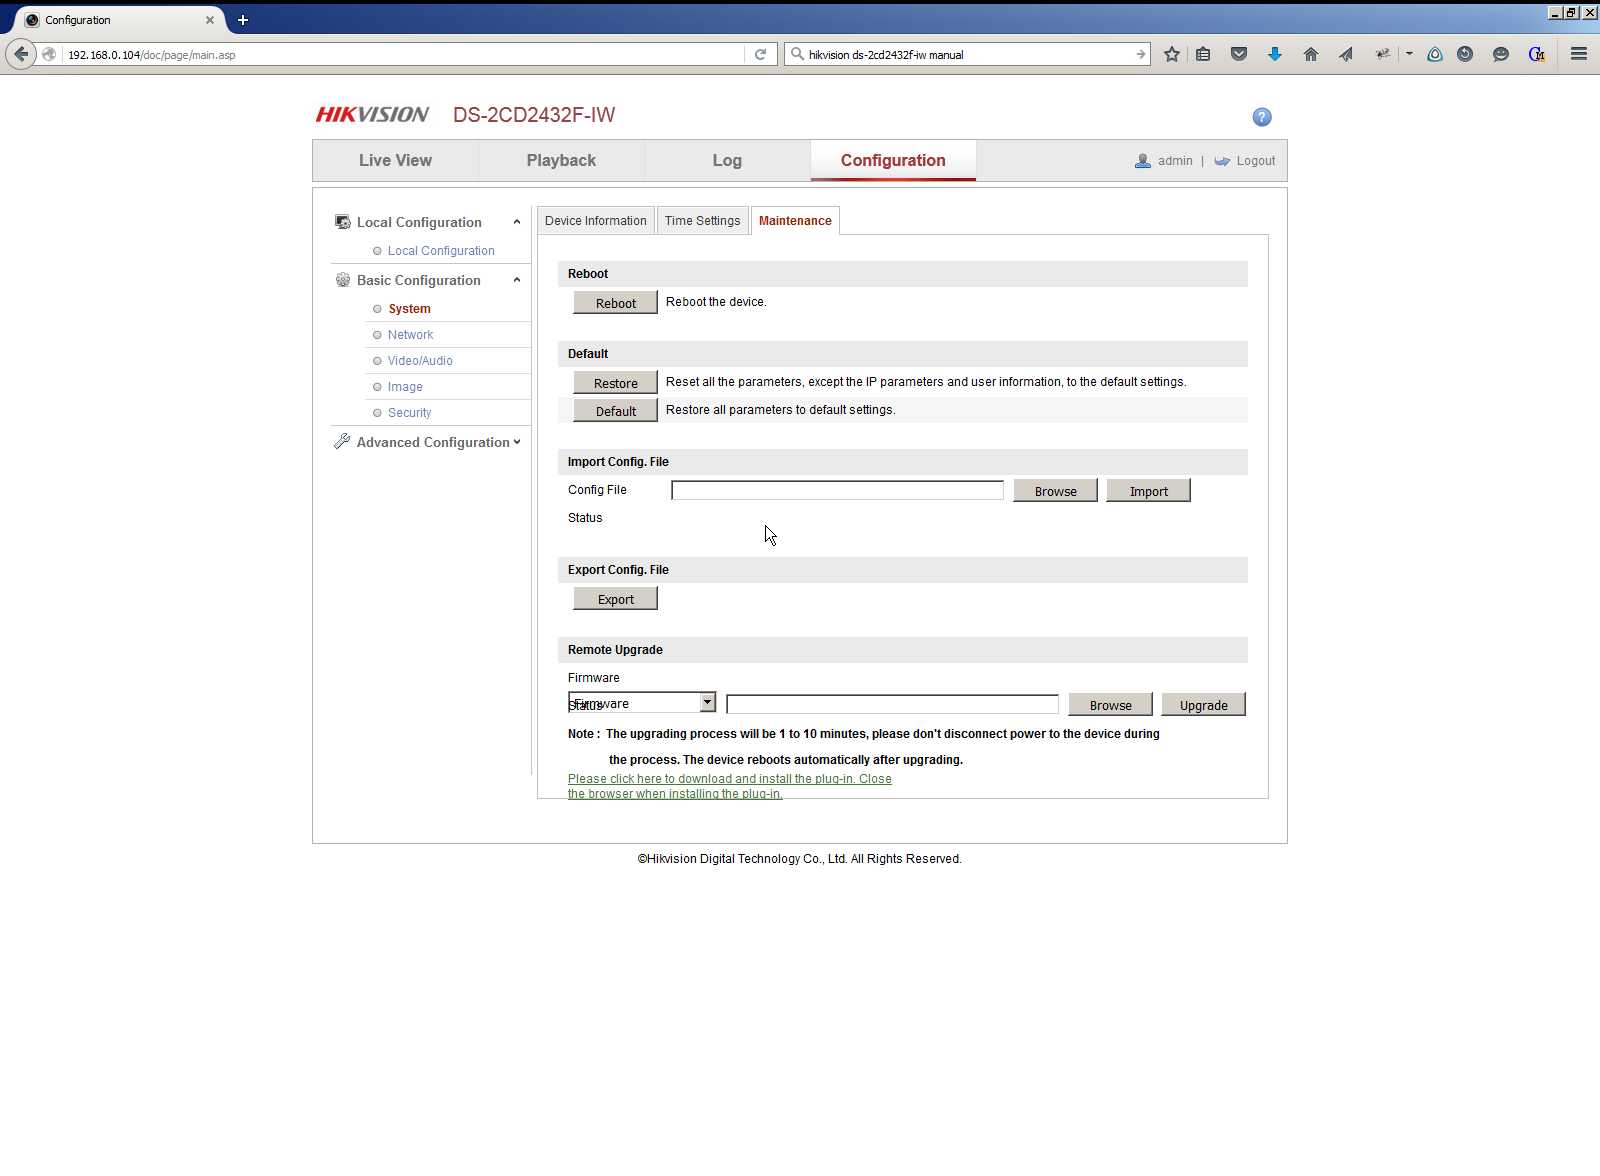Screen dimensions: 1600x1176
Task: Open the help question mark icon
Action: pyautogui.click(x=1262, y=117)
